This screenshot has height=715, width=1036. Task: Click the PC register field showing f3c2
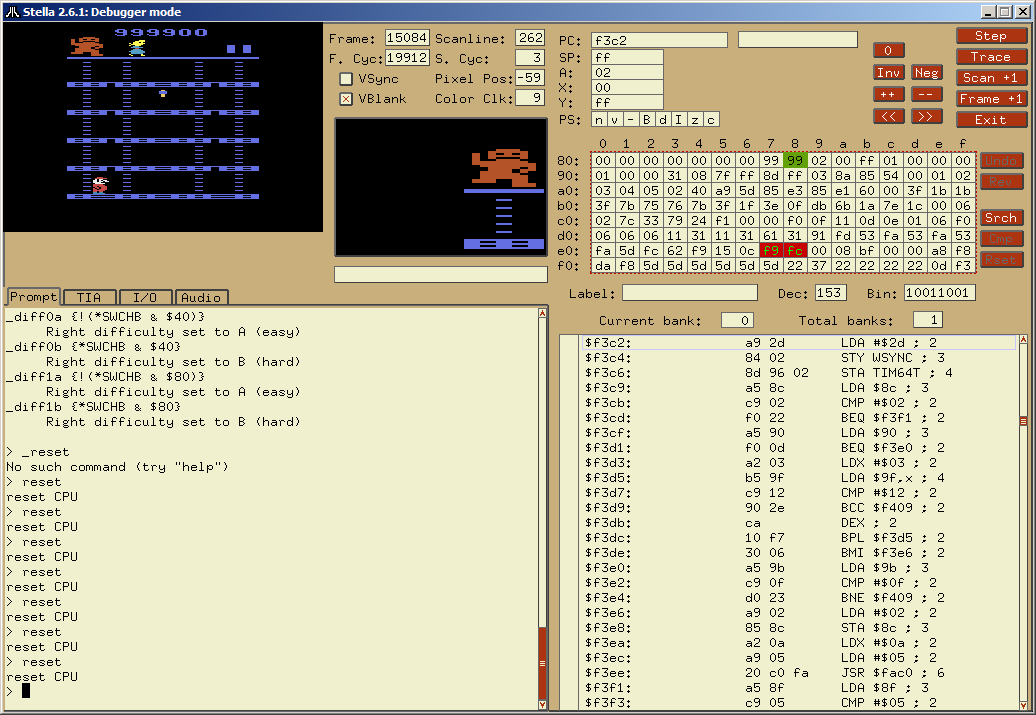[659, 40]
